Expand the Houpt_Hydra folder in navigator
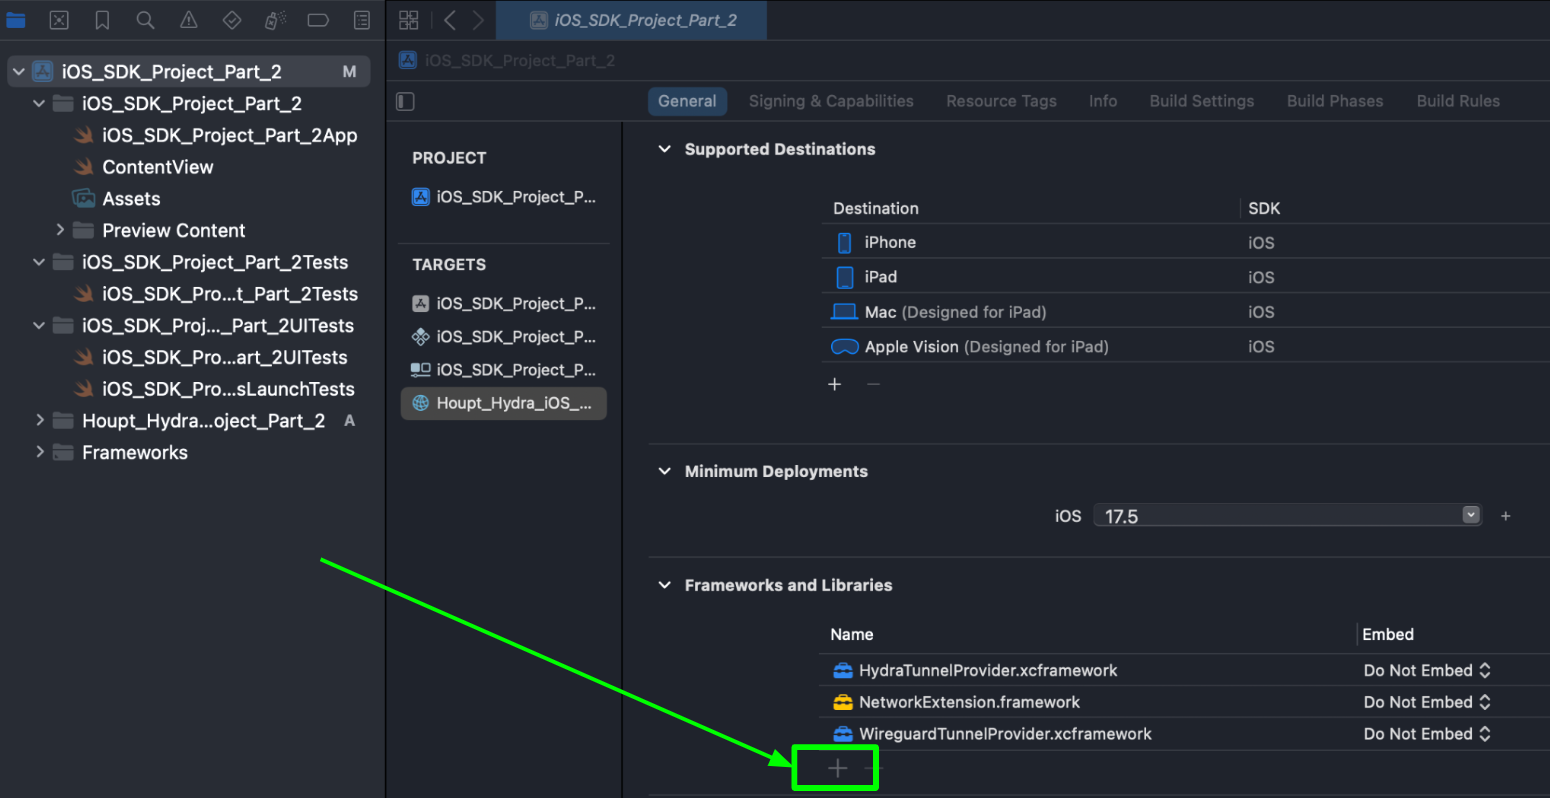This screenshot has height=798, width=1550. pyautogui.click(x=39, y=421)
